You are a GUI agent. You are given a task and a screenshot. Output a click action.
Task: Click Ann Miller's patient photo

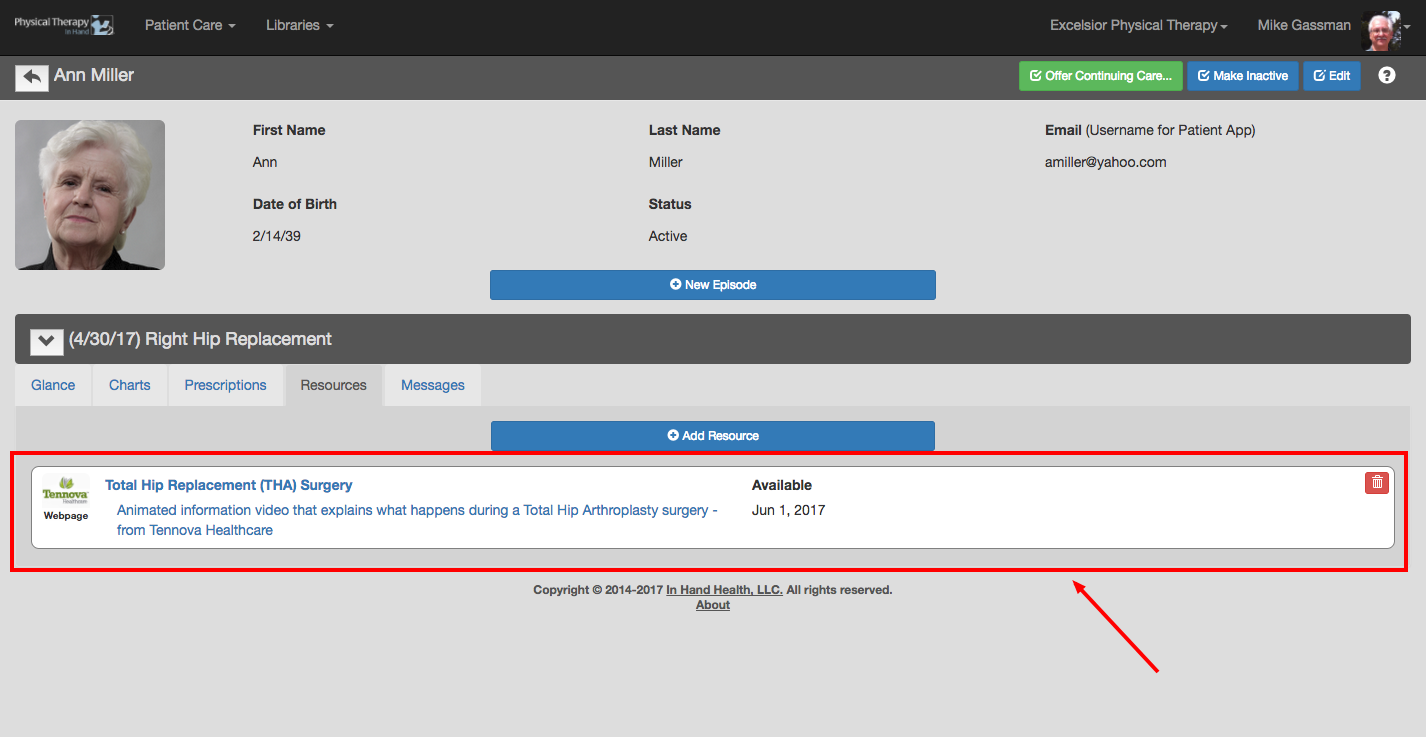coord(90,195)
